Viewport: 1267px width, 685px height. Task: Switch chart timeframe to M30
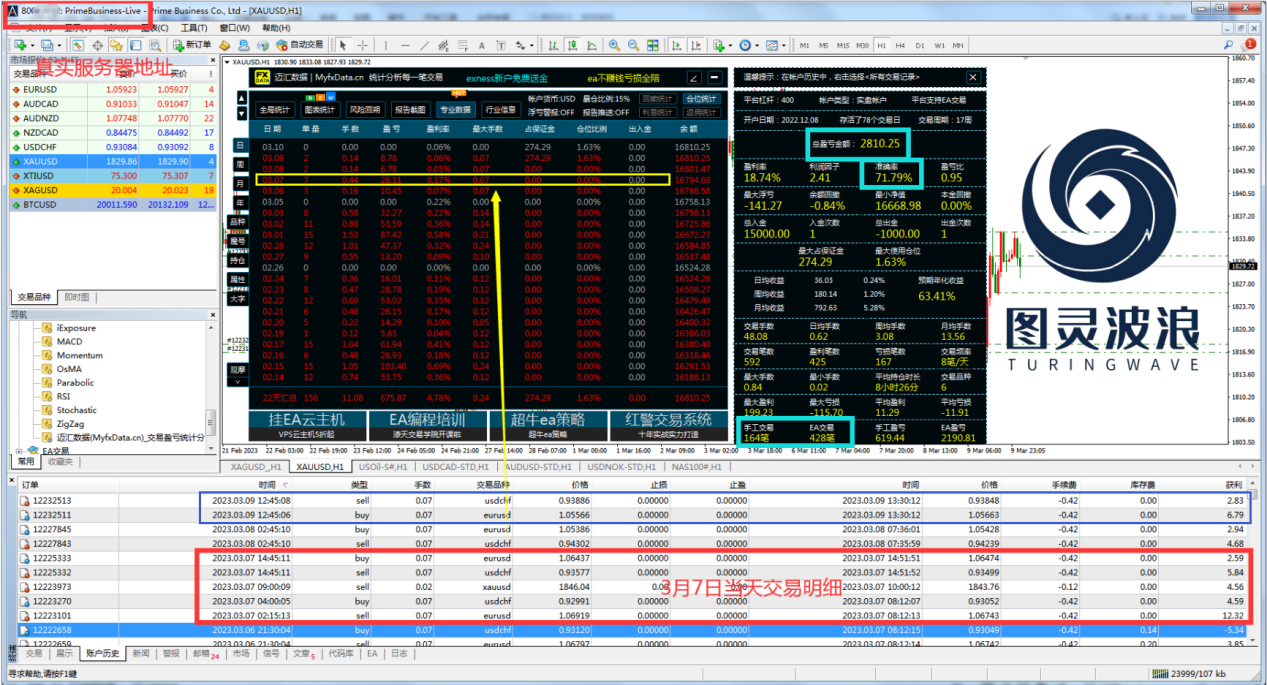click(x=862, y=45)
